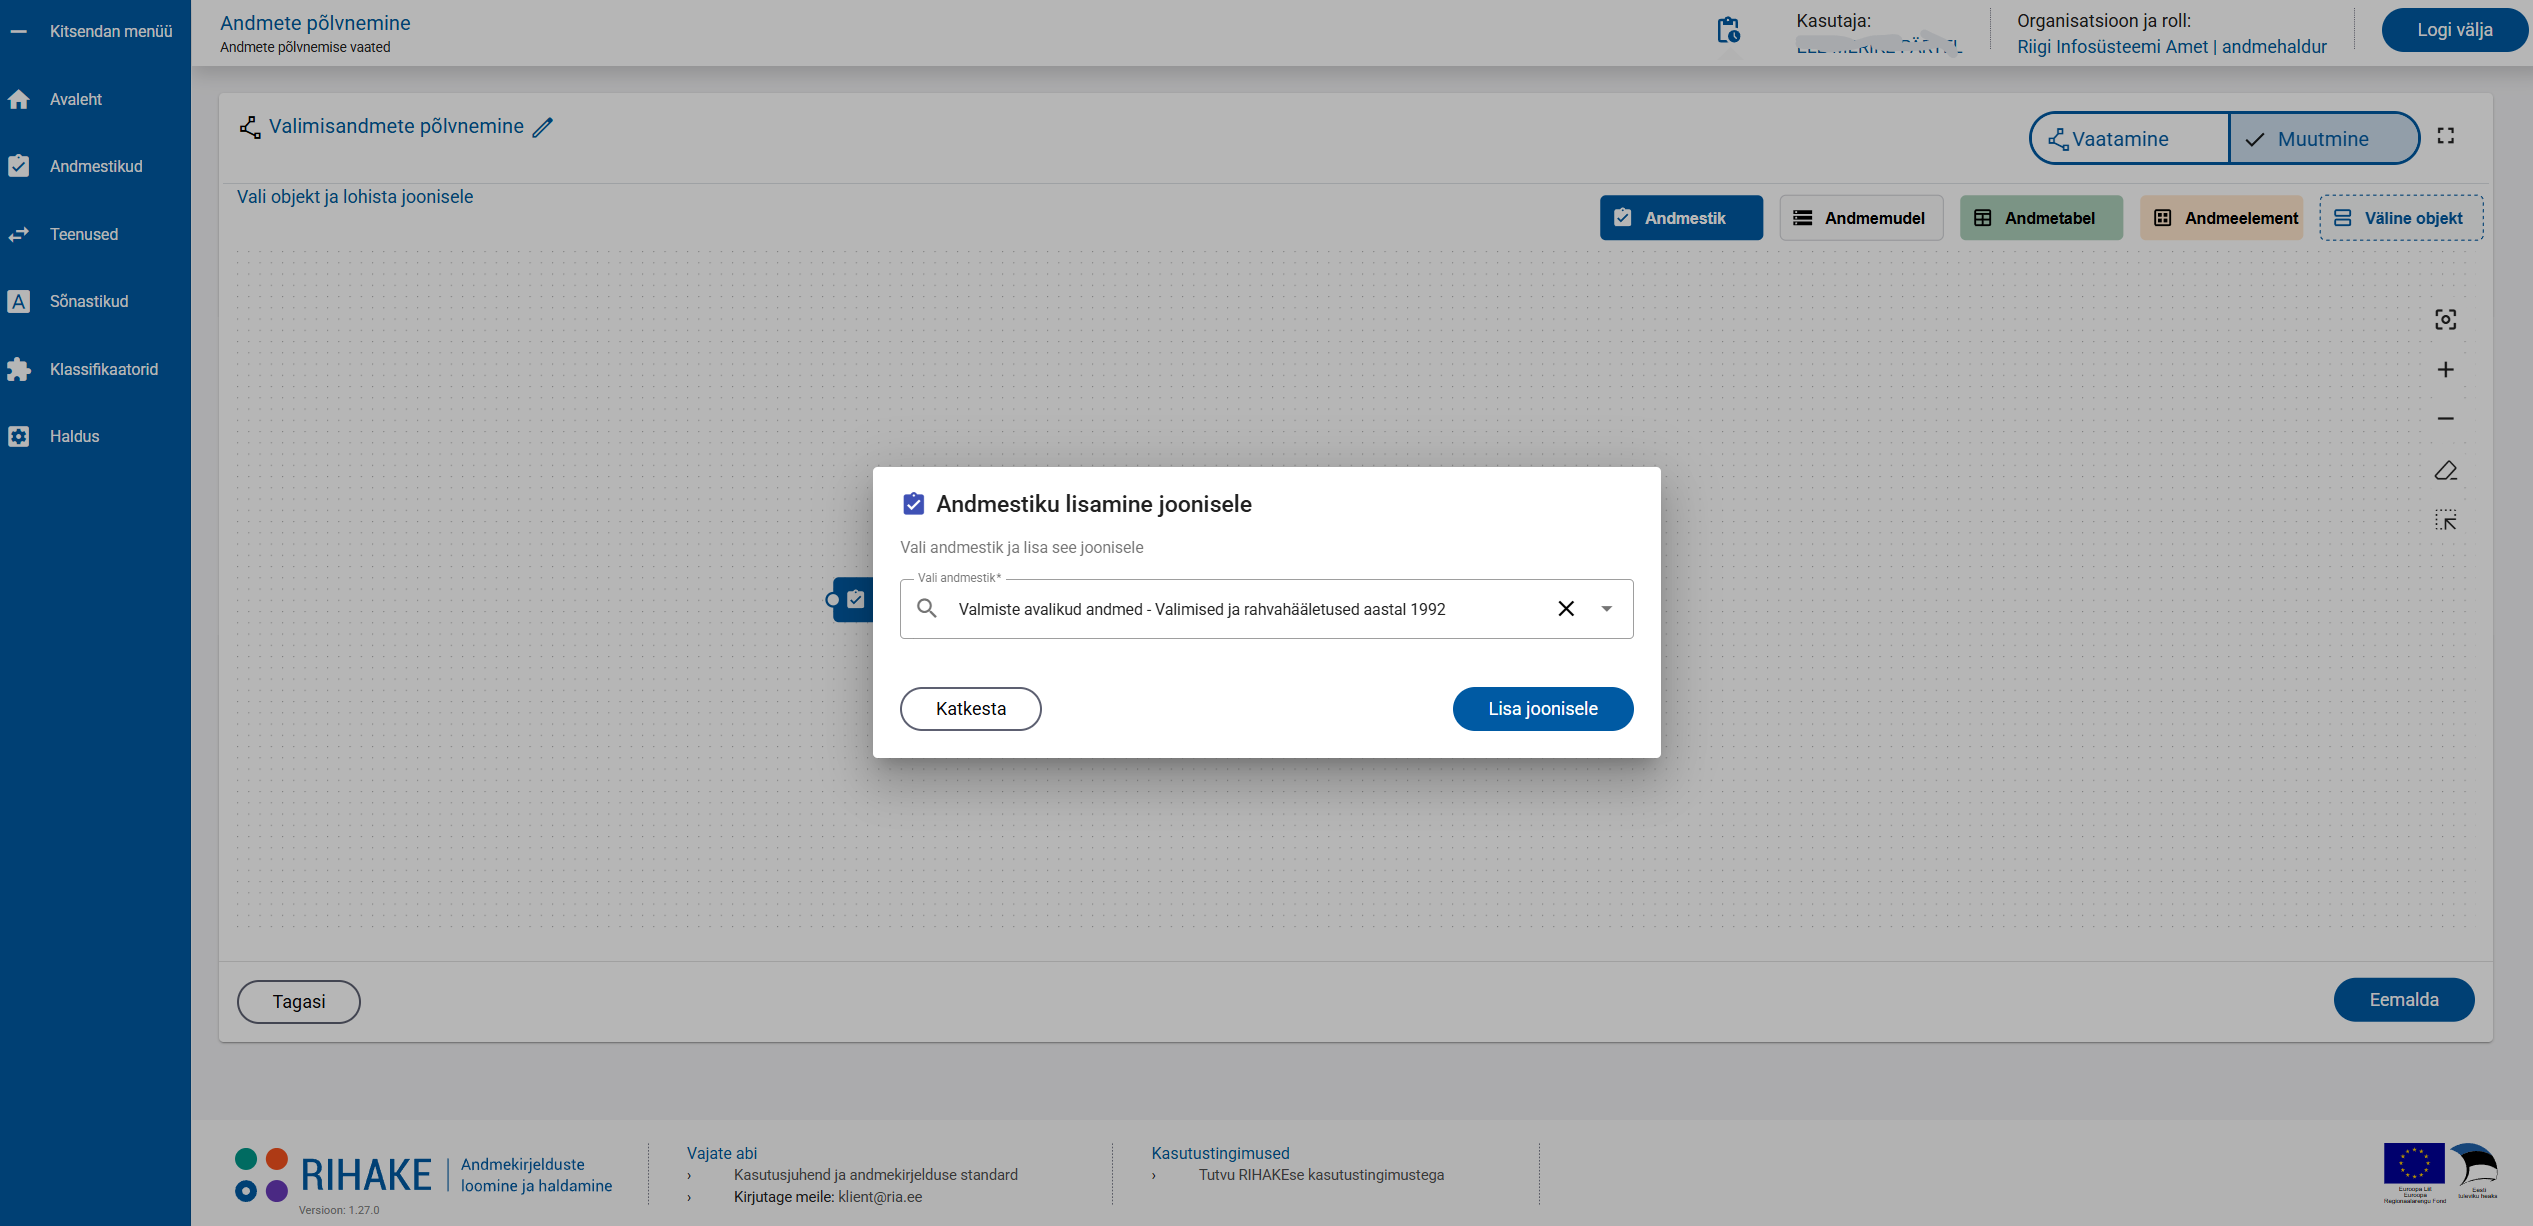This screenshot has width=2533, height=1226.
Task: Open the clipboard history icon in header
Action: (1728, 31)
